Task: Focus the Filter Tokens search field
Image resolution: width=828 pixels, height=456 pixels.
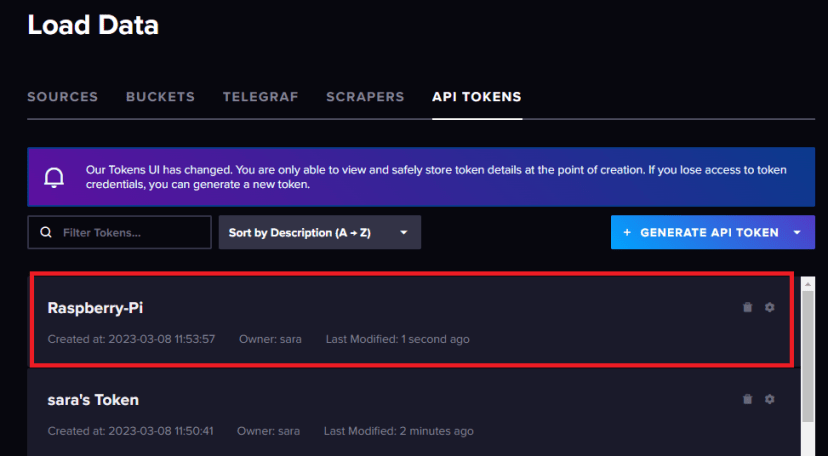Action: (130, 232)
